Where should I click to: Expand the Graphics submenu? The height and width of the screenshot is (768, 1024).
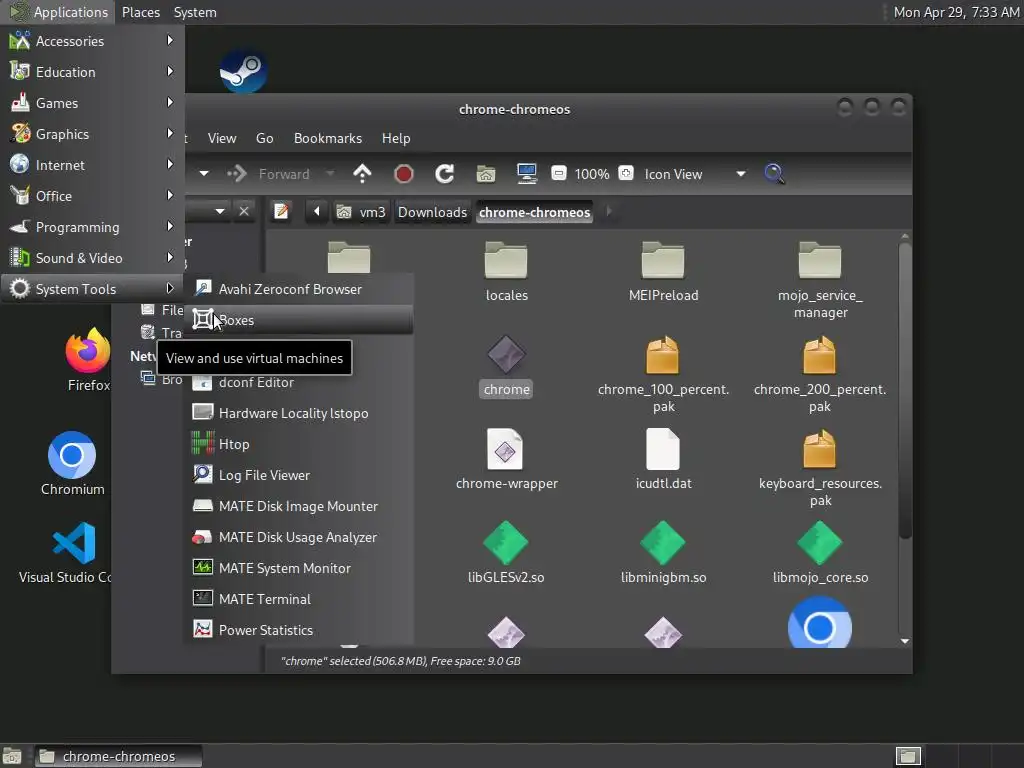pyautogui.click(x=92, y=134)
